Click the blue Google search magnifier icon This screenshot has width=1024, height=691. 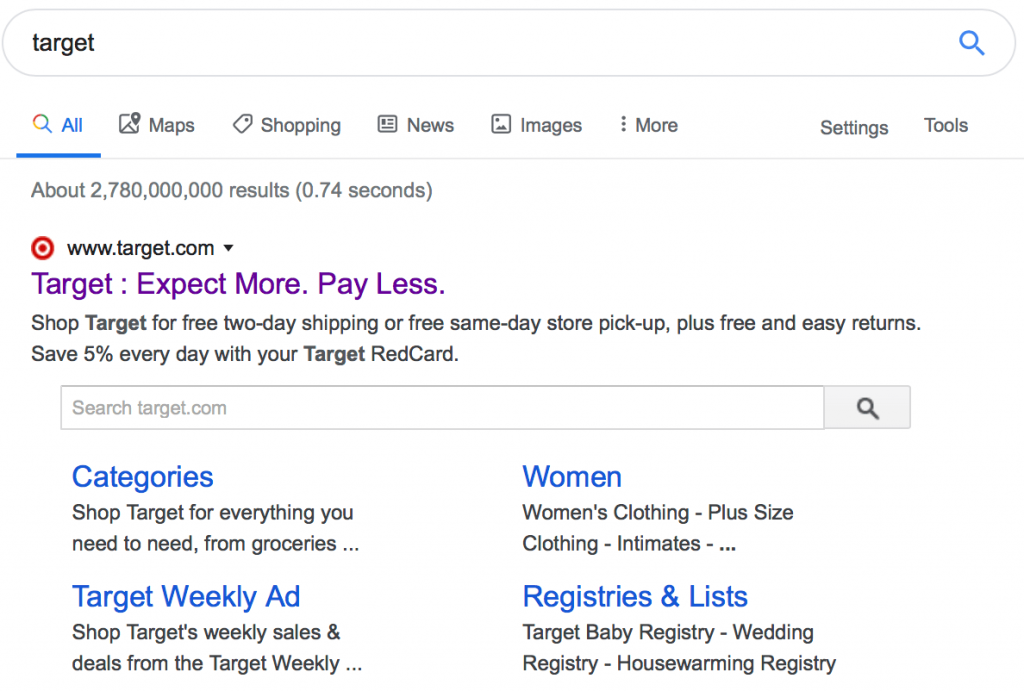coord(971,43)
